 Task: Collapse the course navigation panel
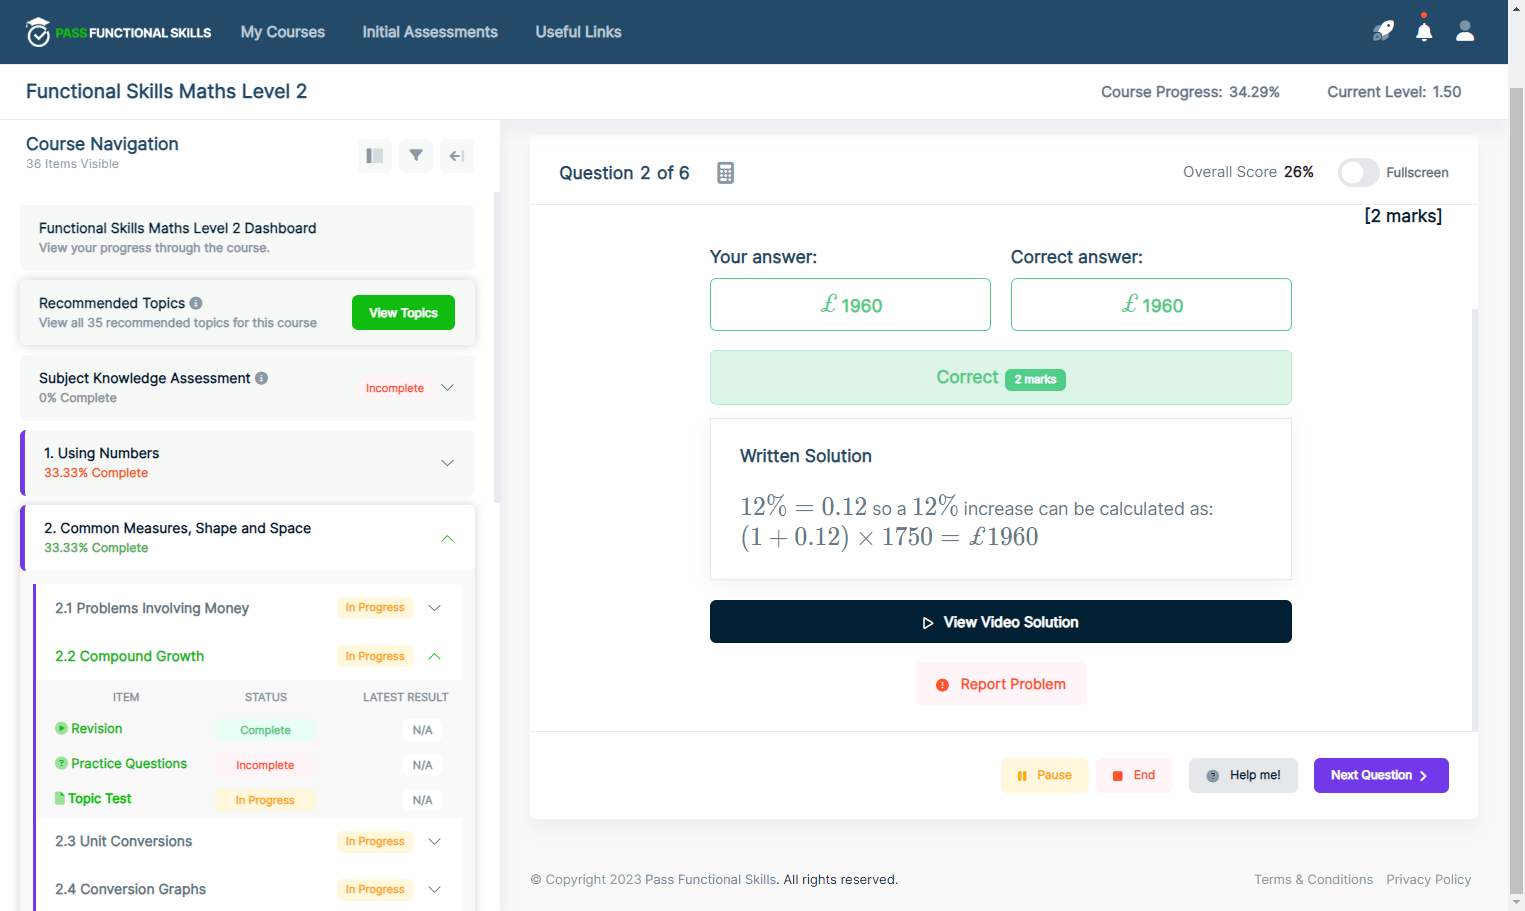(x=457, y=156)
